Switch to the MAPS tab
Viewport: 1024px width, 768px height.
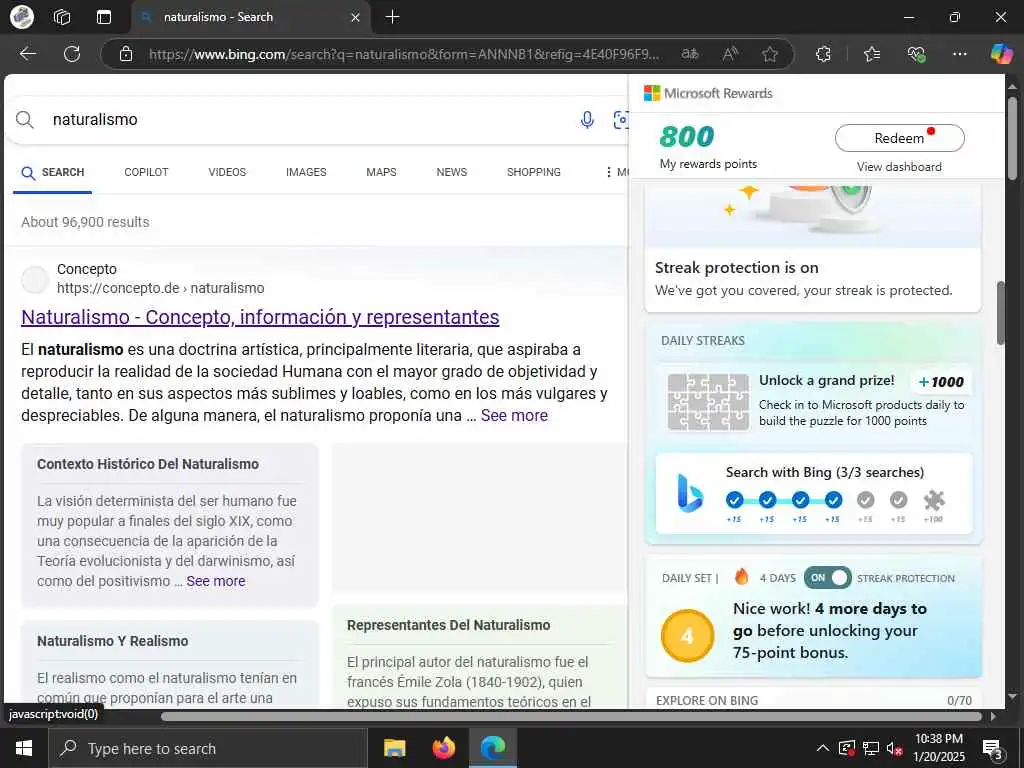[x=381, y=172]
